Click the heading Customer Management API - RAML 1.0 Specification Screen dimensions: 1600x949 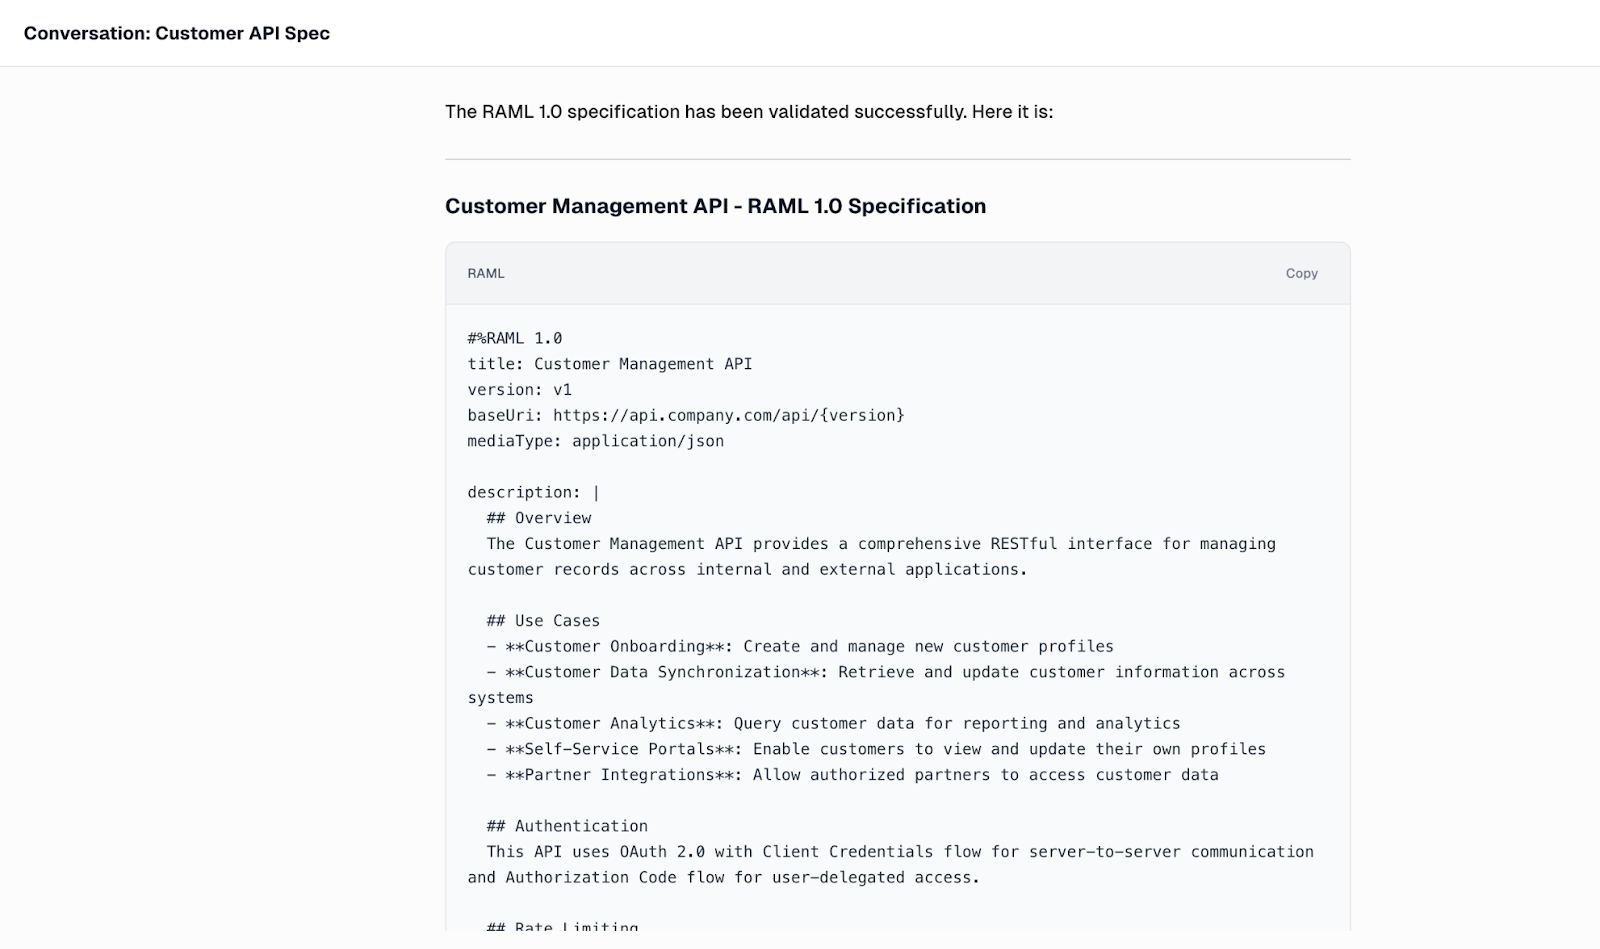pos(715,206)
